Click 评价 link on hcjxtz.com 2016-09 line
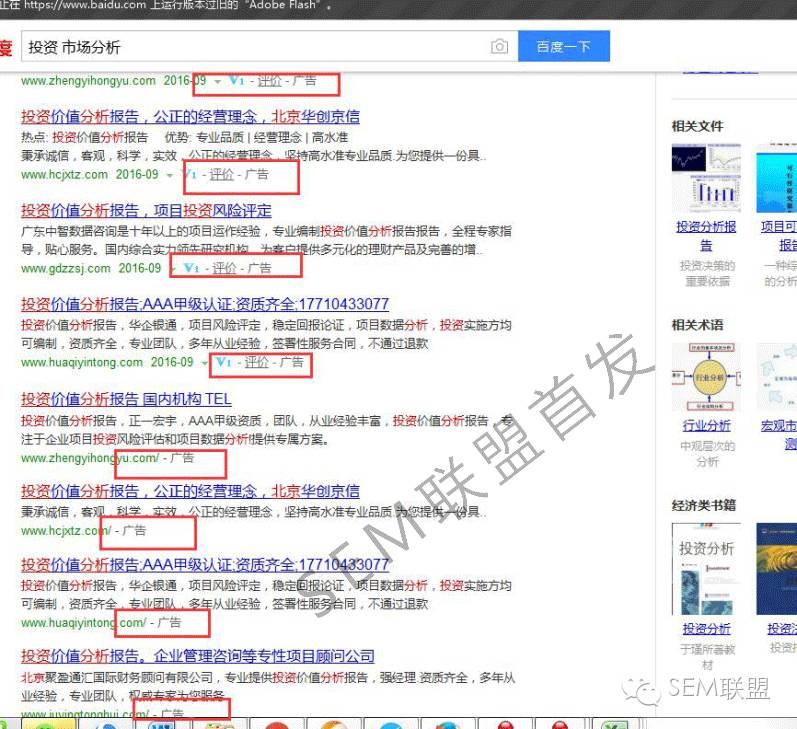797x729 pixels. [222, 174]
